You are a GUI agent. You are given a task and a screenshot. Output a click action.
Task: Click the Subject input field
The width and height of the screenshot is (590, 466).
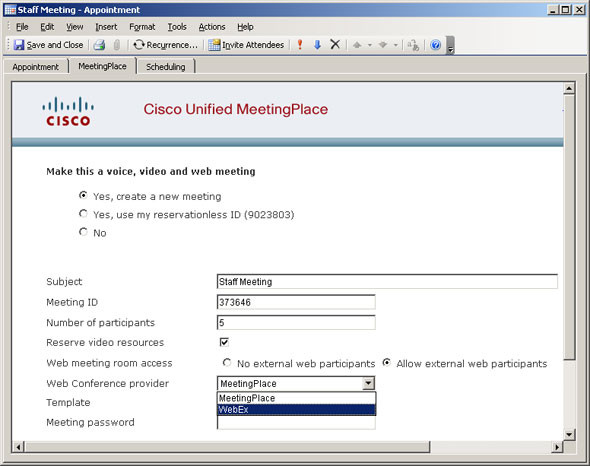pyautogui.click(x=387, y=282)
